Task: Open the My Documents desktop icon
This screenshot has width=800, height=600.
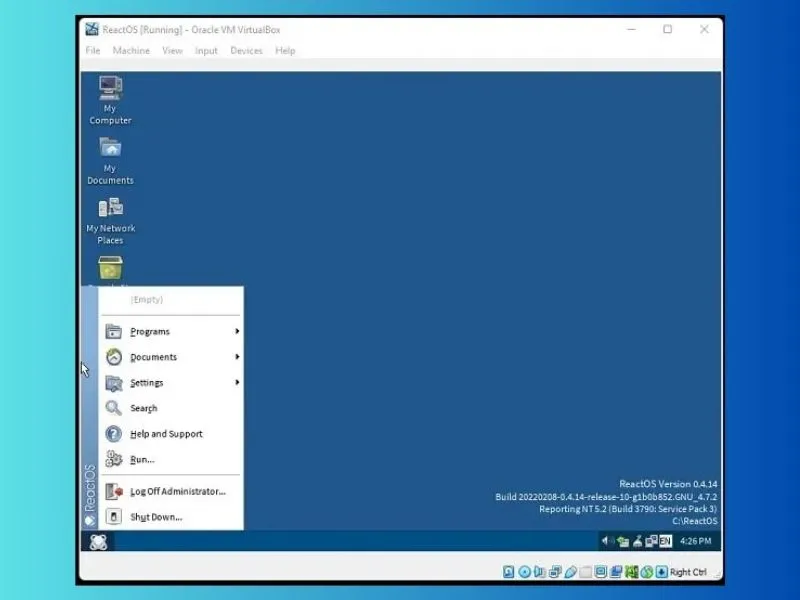Action: (110, 160)
